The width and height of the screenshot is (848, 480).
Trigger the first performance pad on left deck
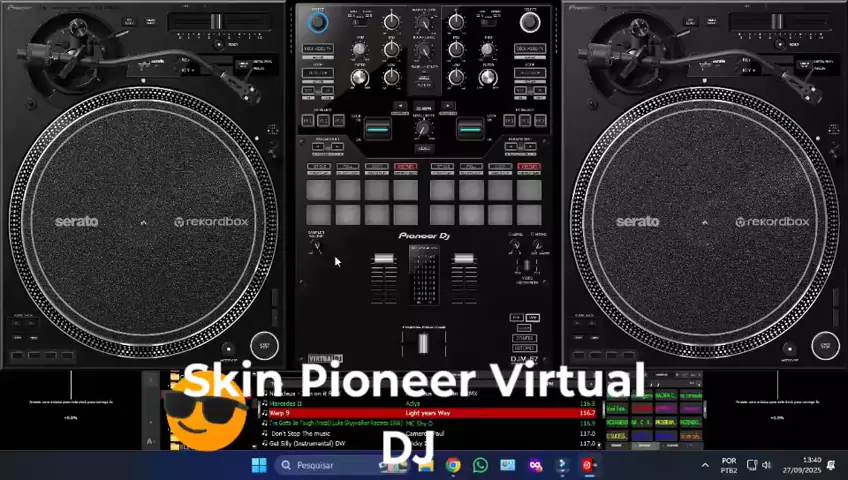[319, 190]
